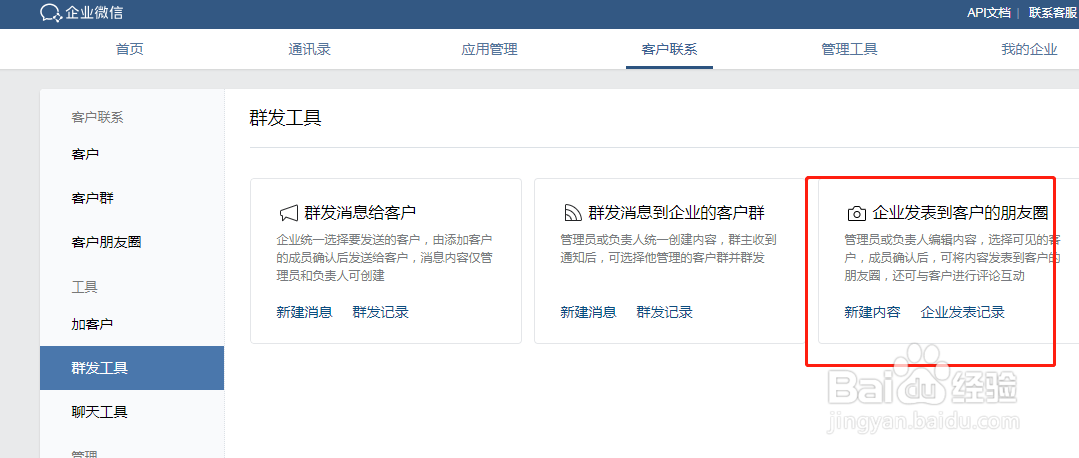Viewport: 1079px width, 458px height.
Task: Open 群发记录 under 群发消息给客户
Action: click(x=381, y=312)
